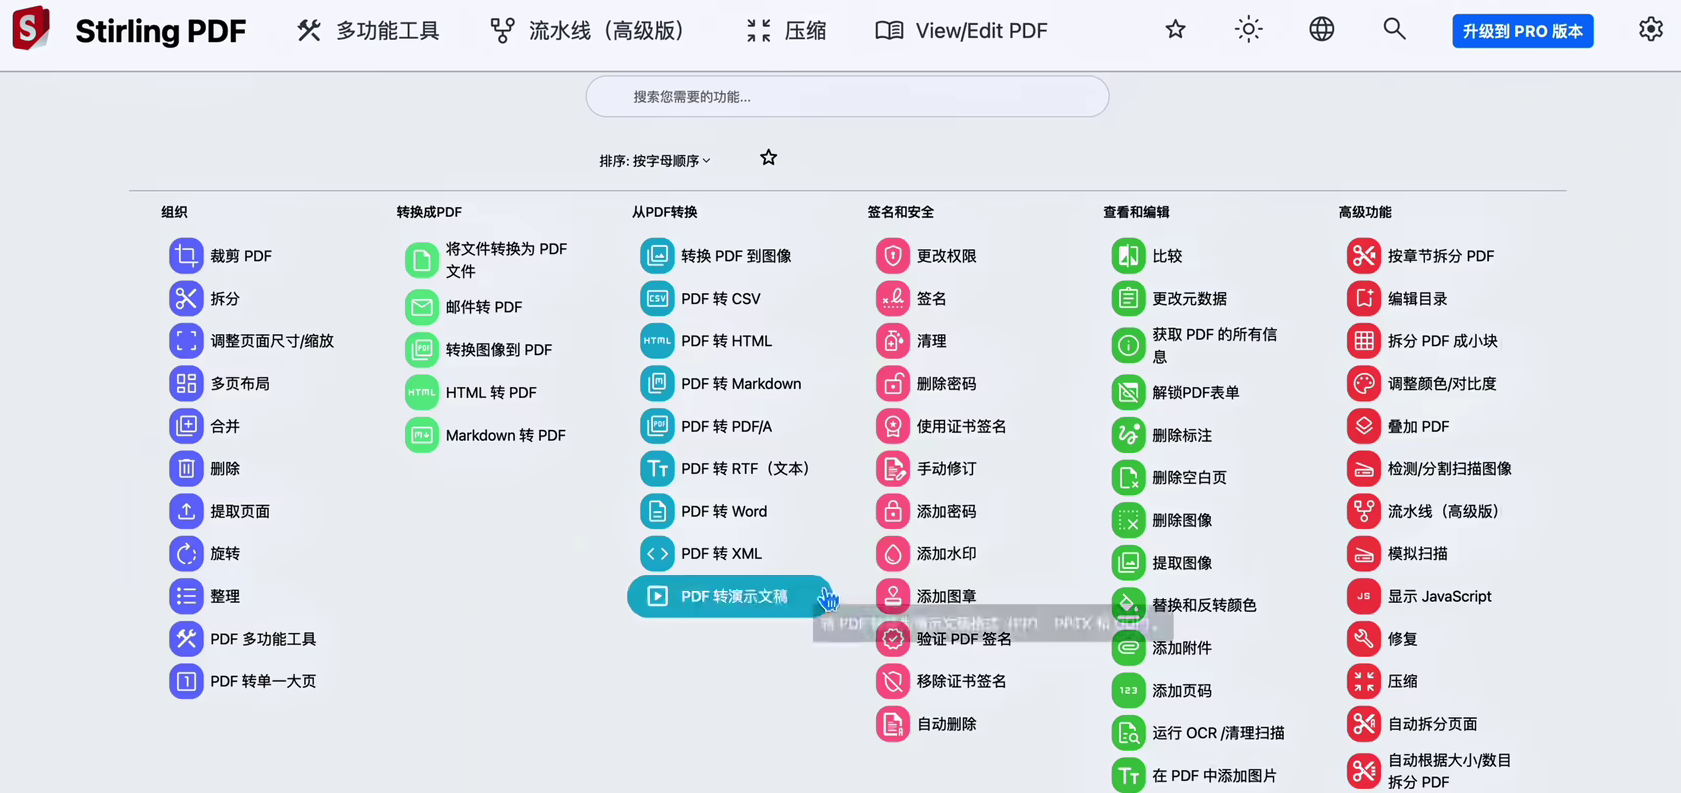Screen dimensions: 1681x793
Task: Click 解锁PDF表单 icon
Action: click(x=1128, y=392)
